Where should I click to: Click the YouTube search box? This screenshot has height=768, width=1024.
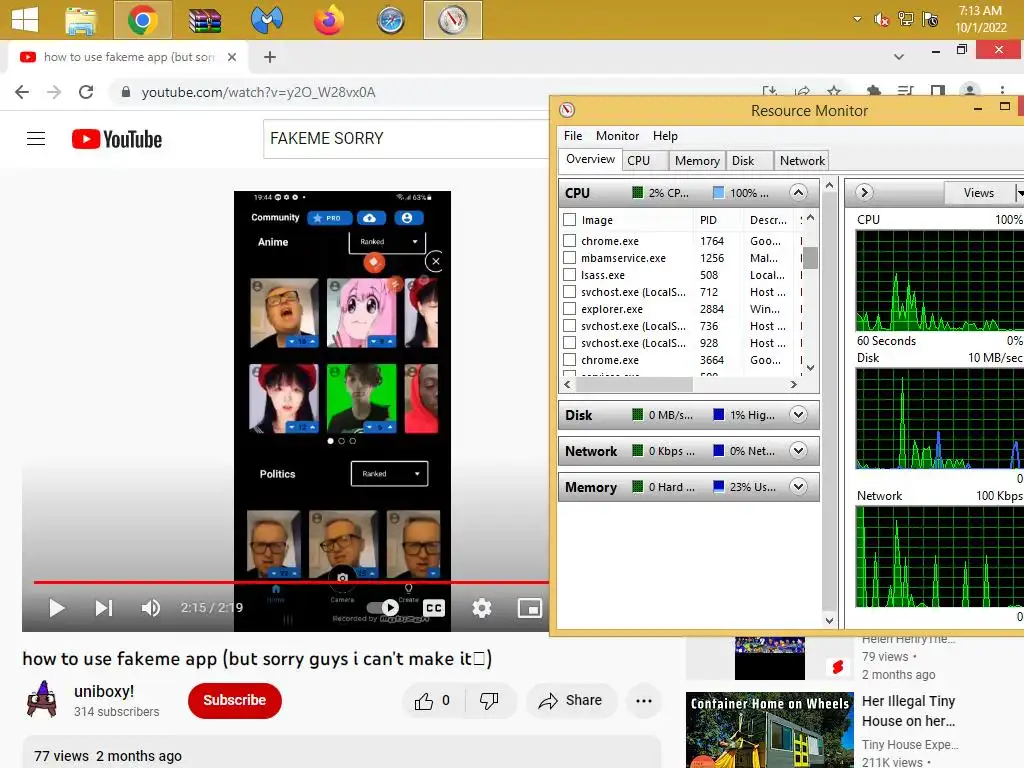tap(406, 138)
